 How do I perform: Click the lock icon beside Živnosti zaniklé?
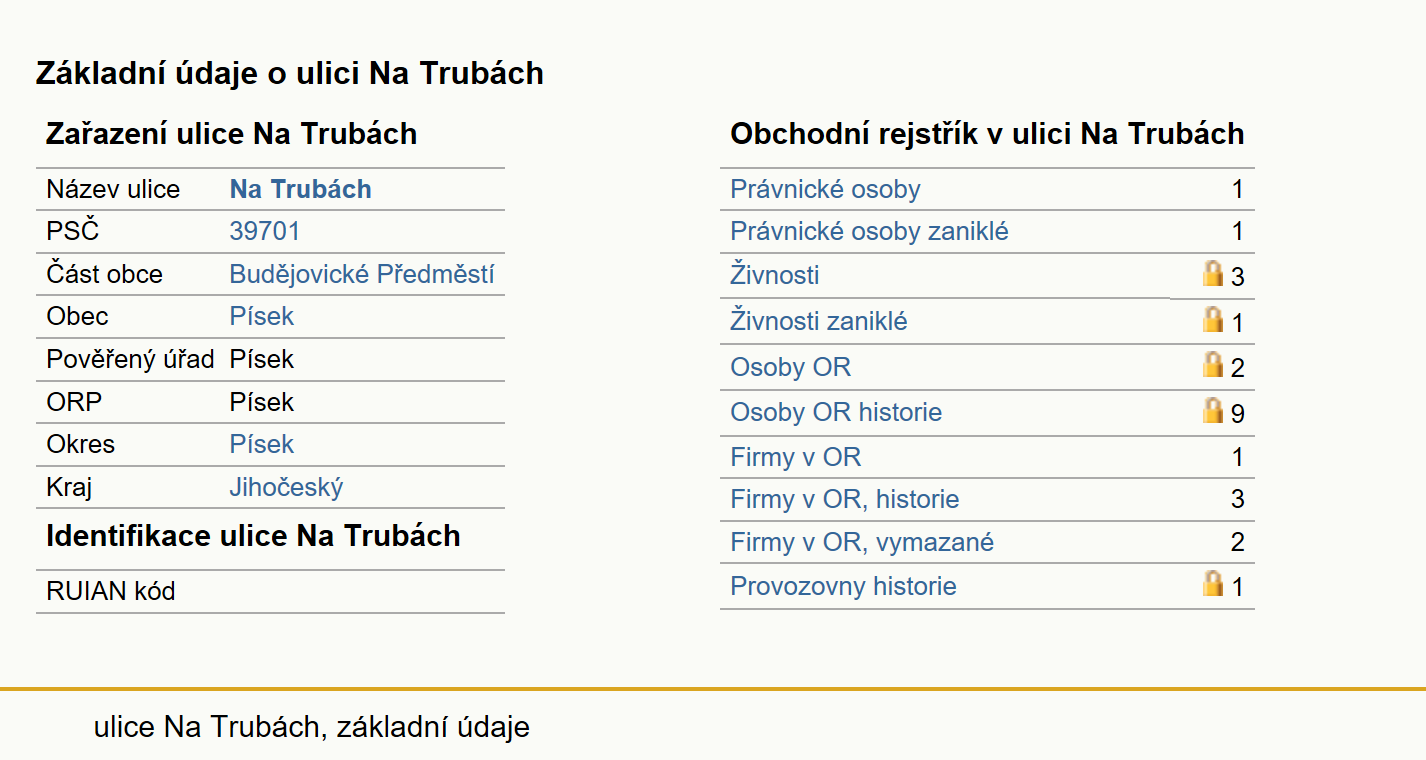[1213, 319]
